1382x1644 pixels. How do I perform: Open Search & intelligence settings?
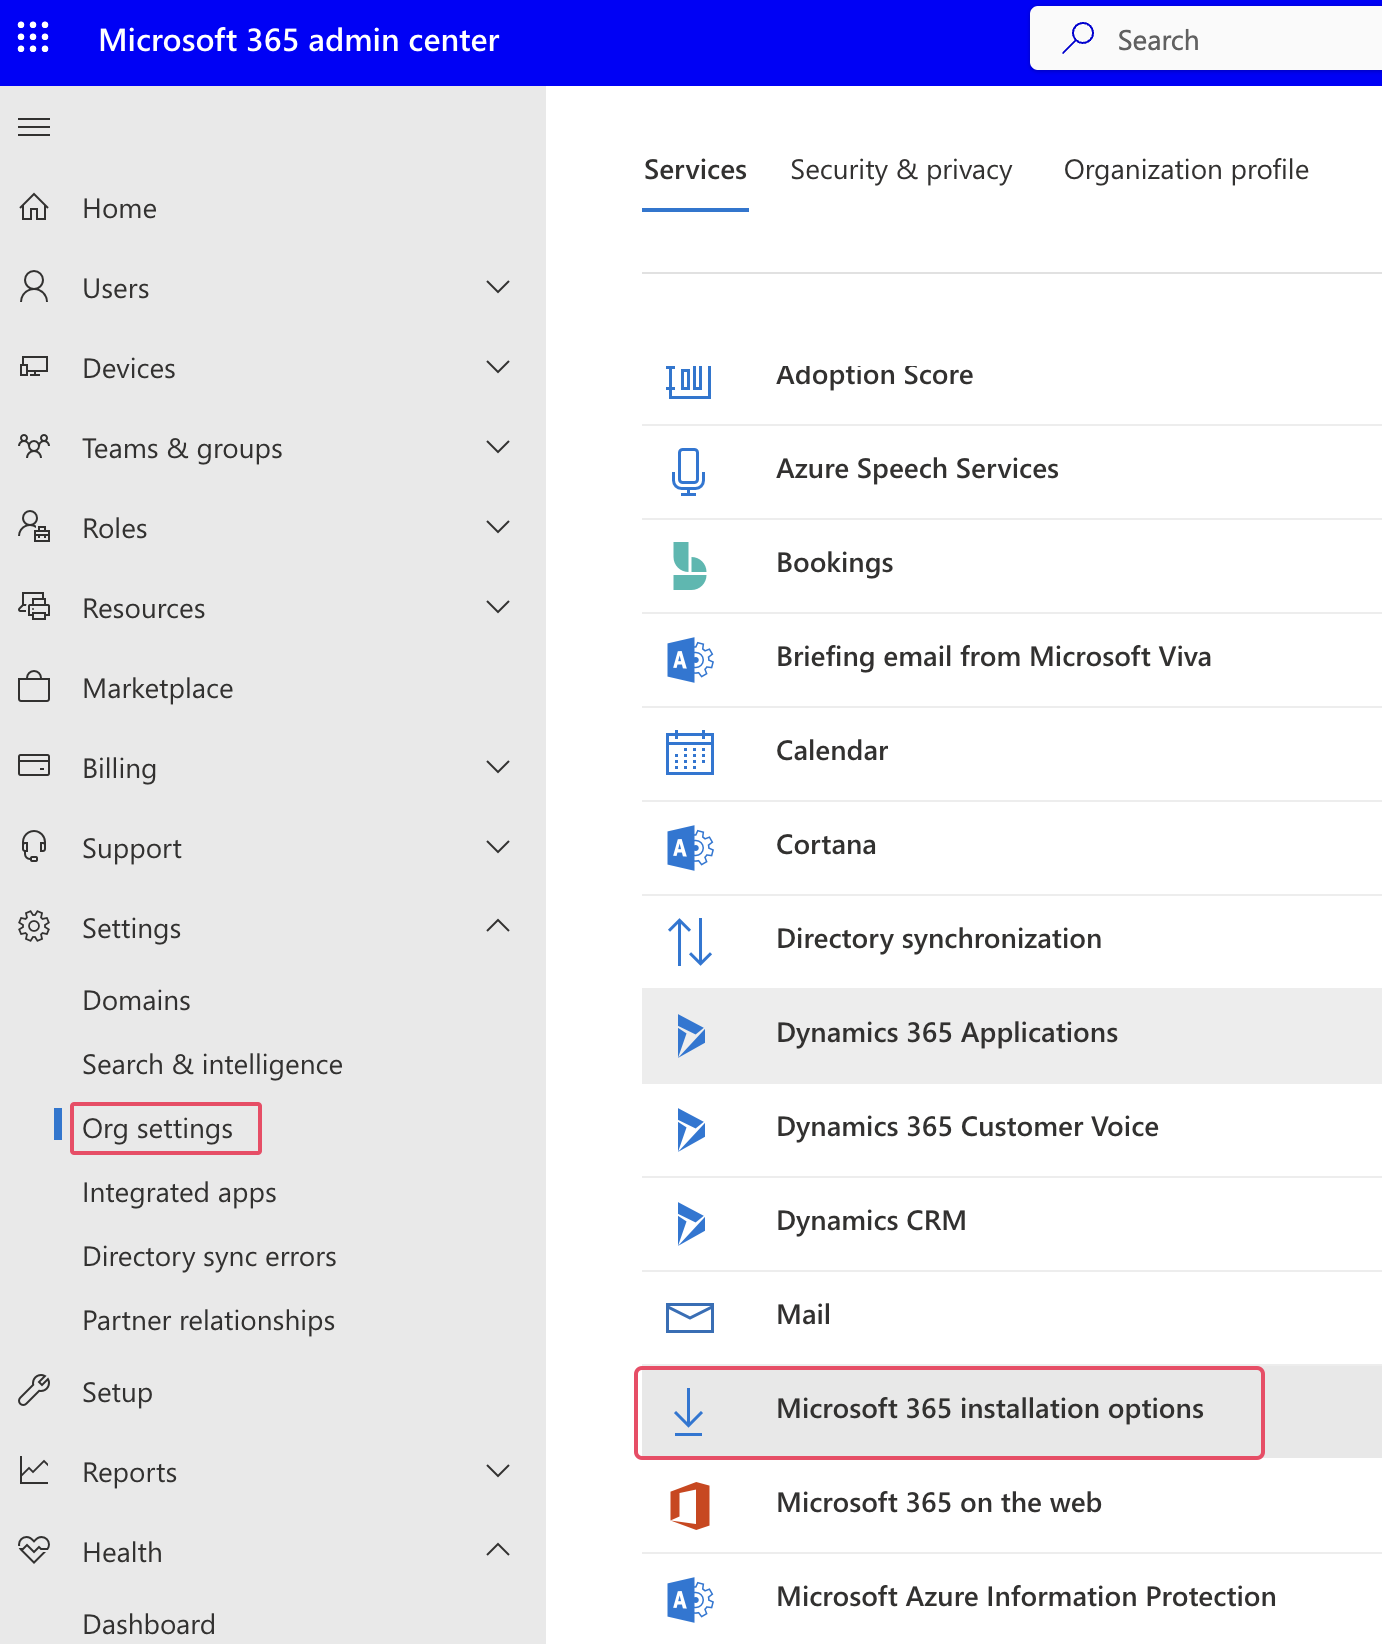click(212, 1065)
